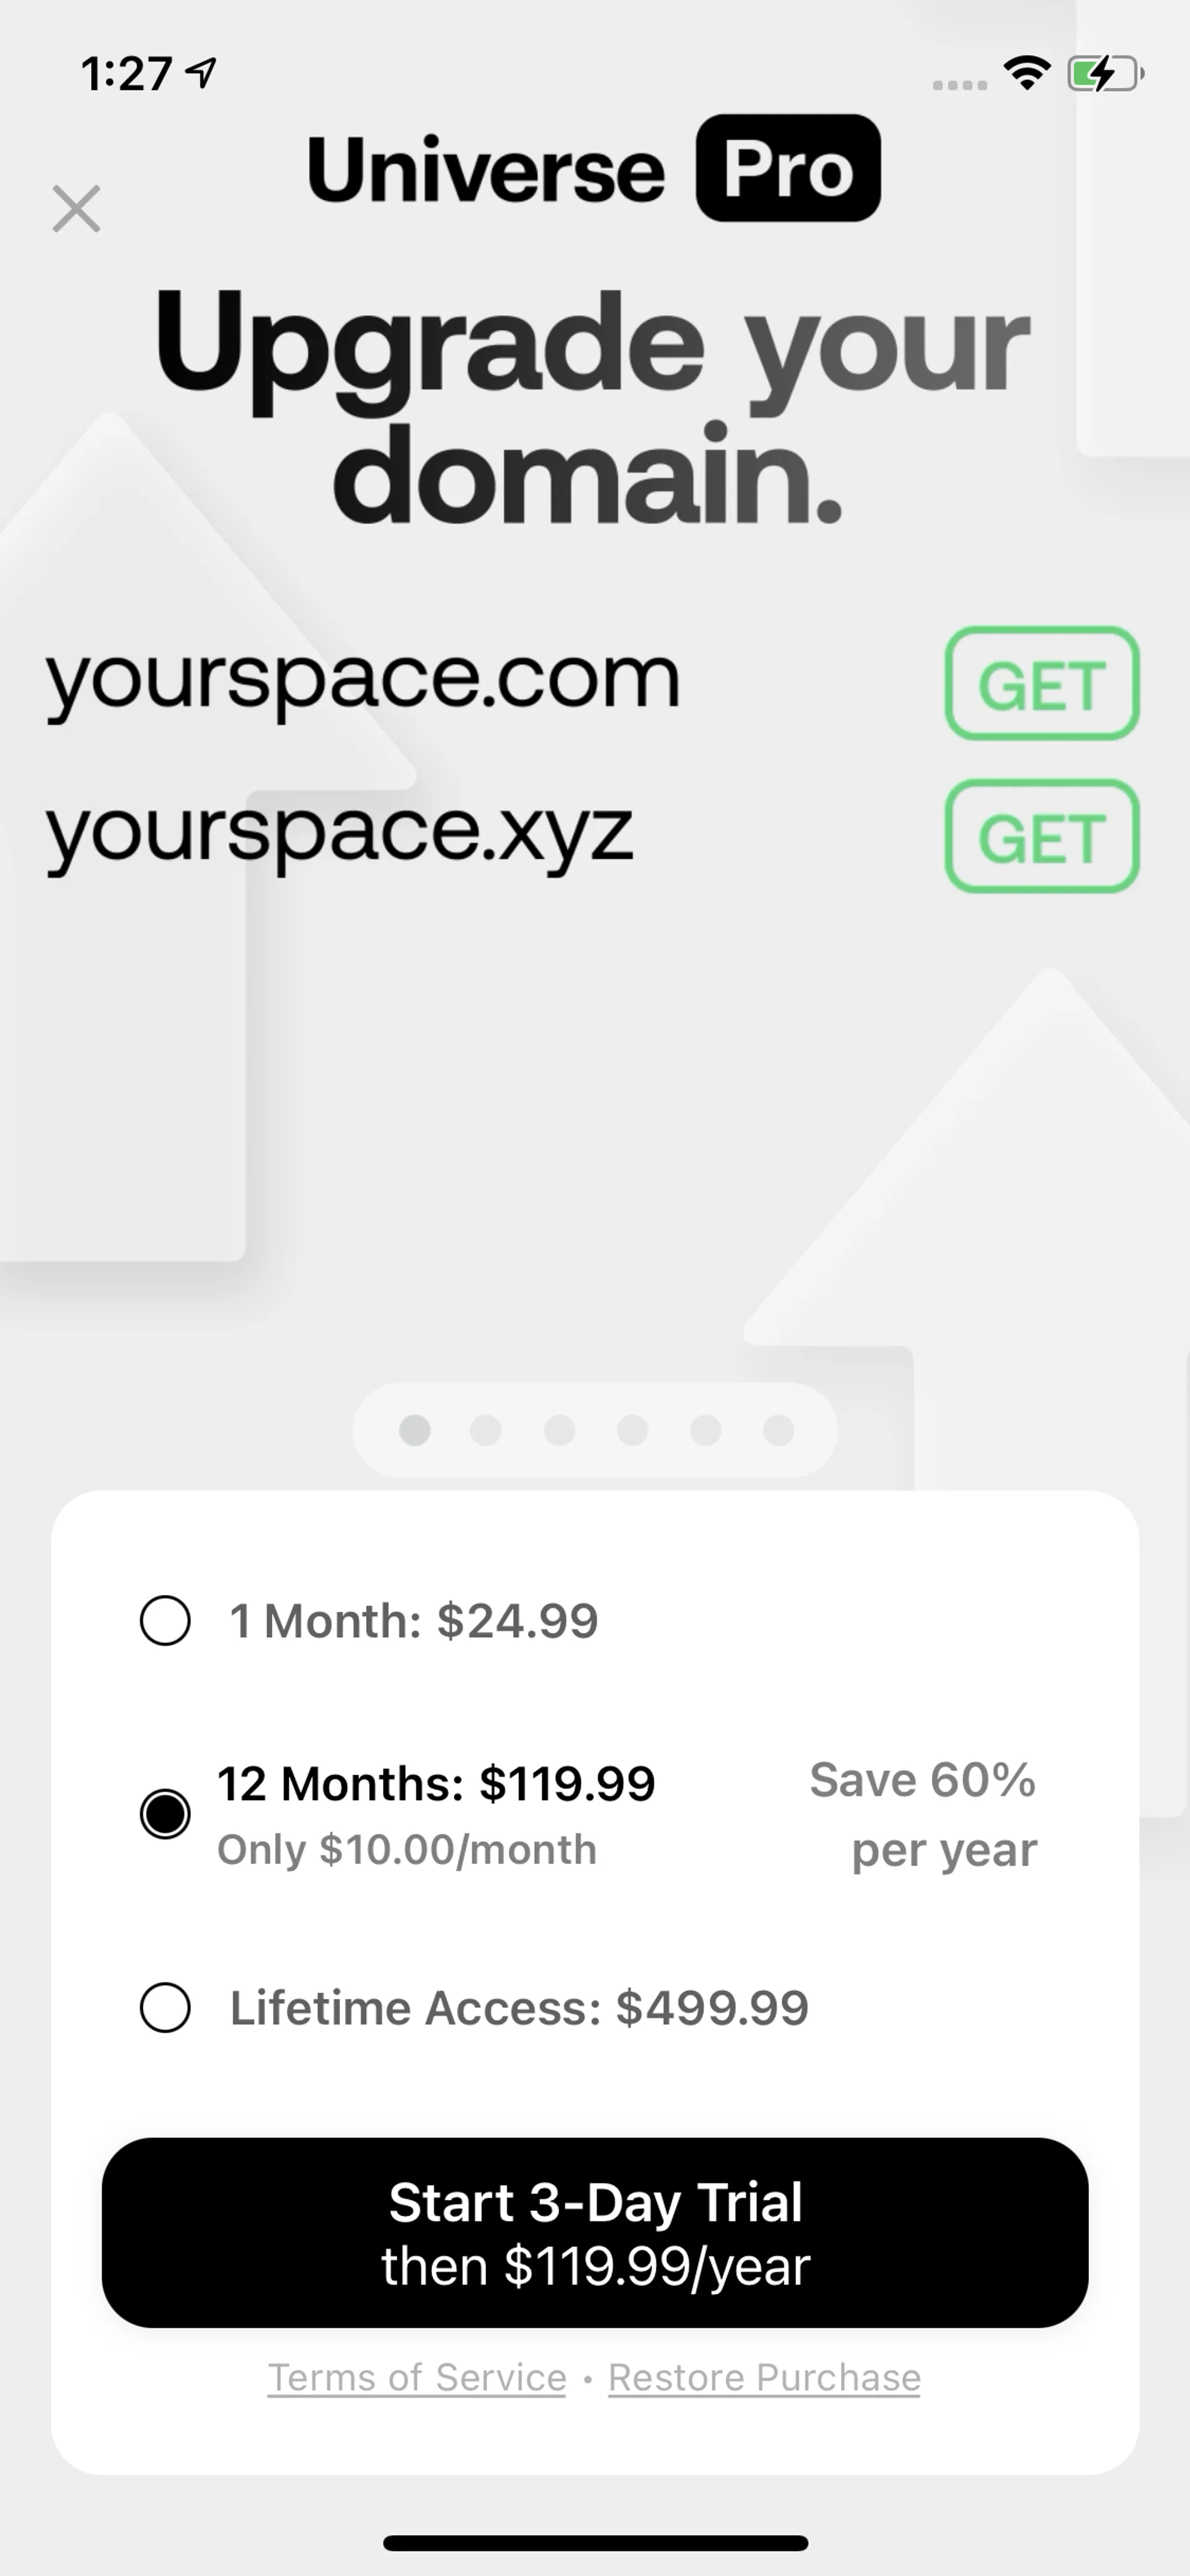Tap the Pro badge in header
This screenshot has width=1190, height=2576.
(788, 168)
